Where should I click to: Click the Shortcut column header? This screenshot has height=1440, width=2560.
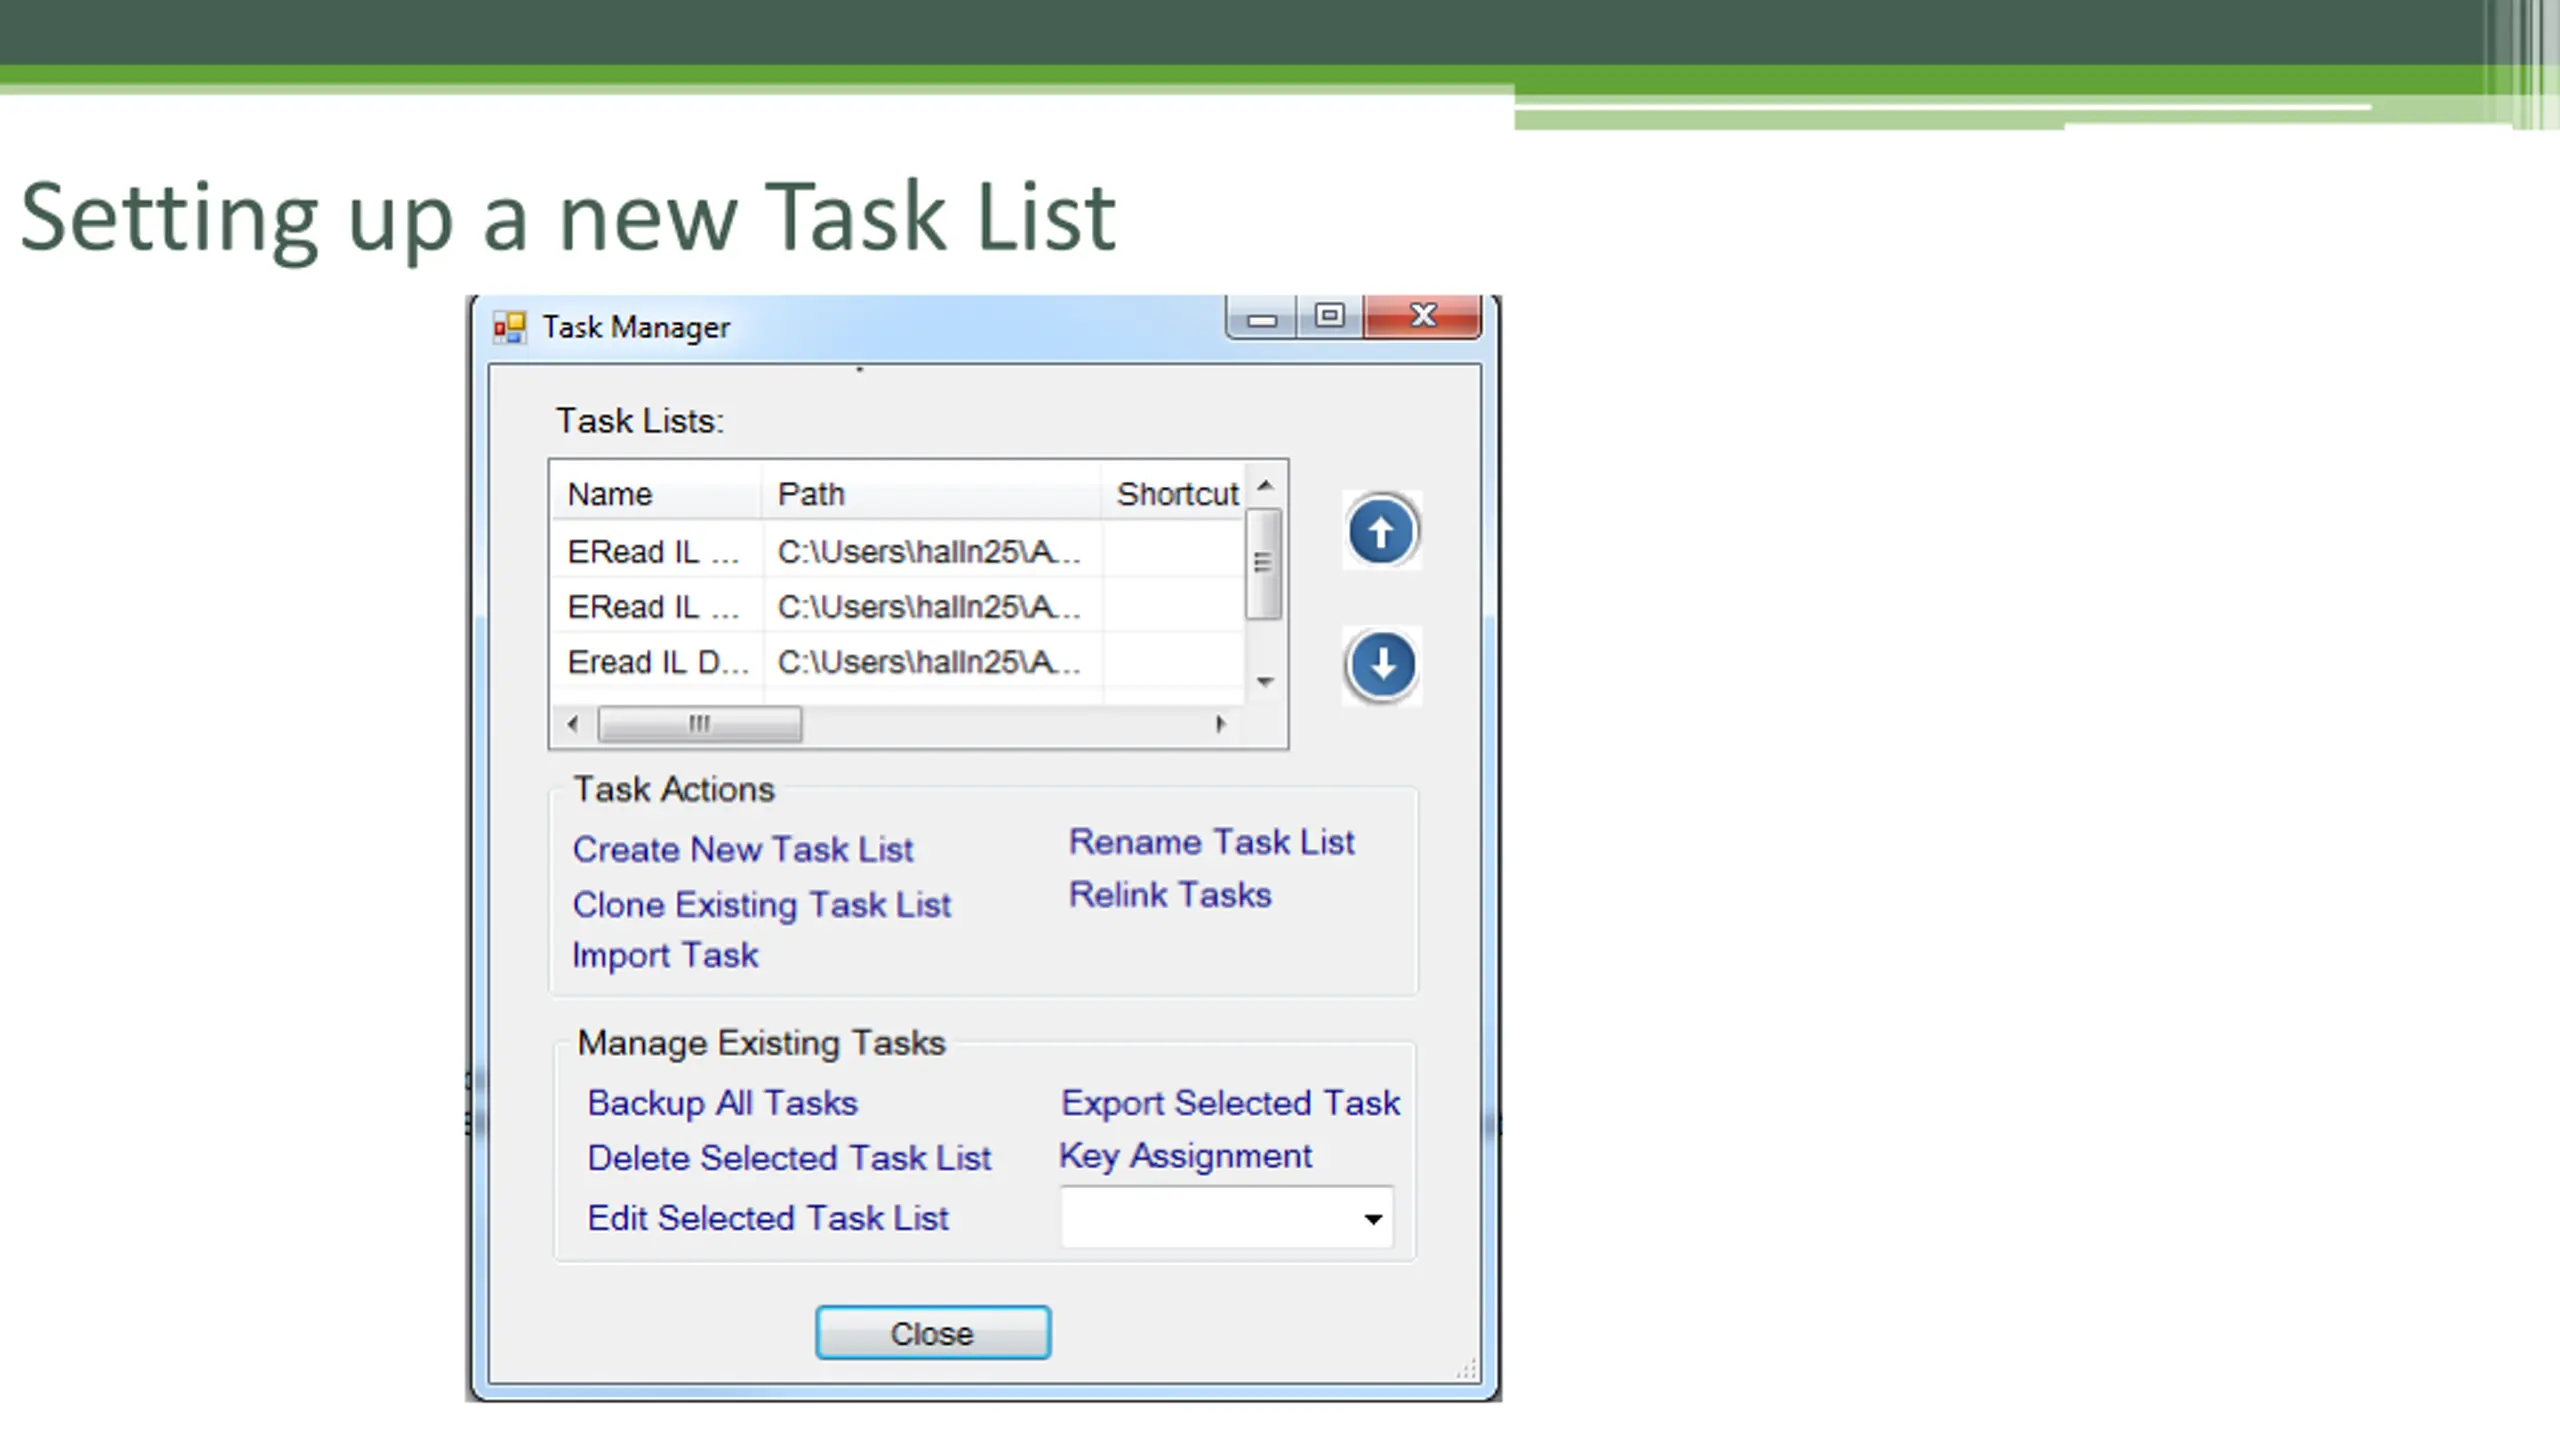[x=1174, y=494]
